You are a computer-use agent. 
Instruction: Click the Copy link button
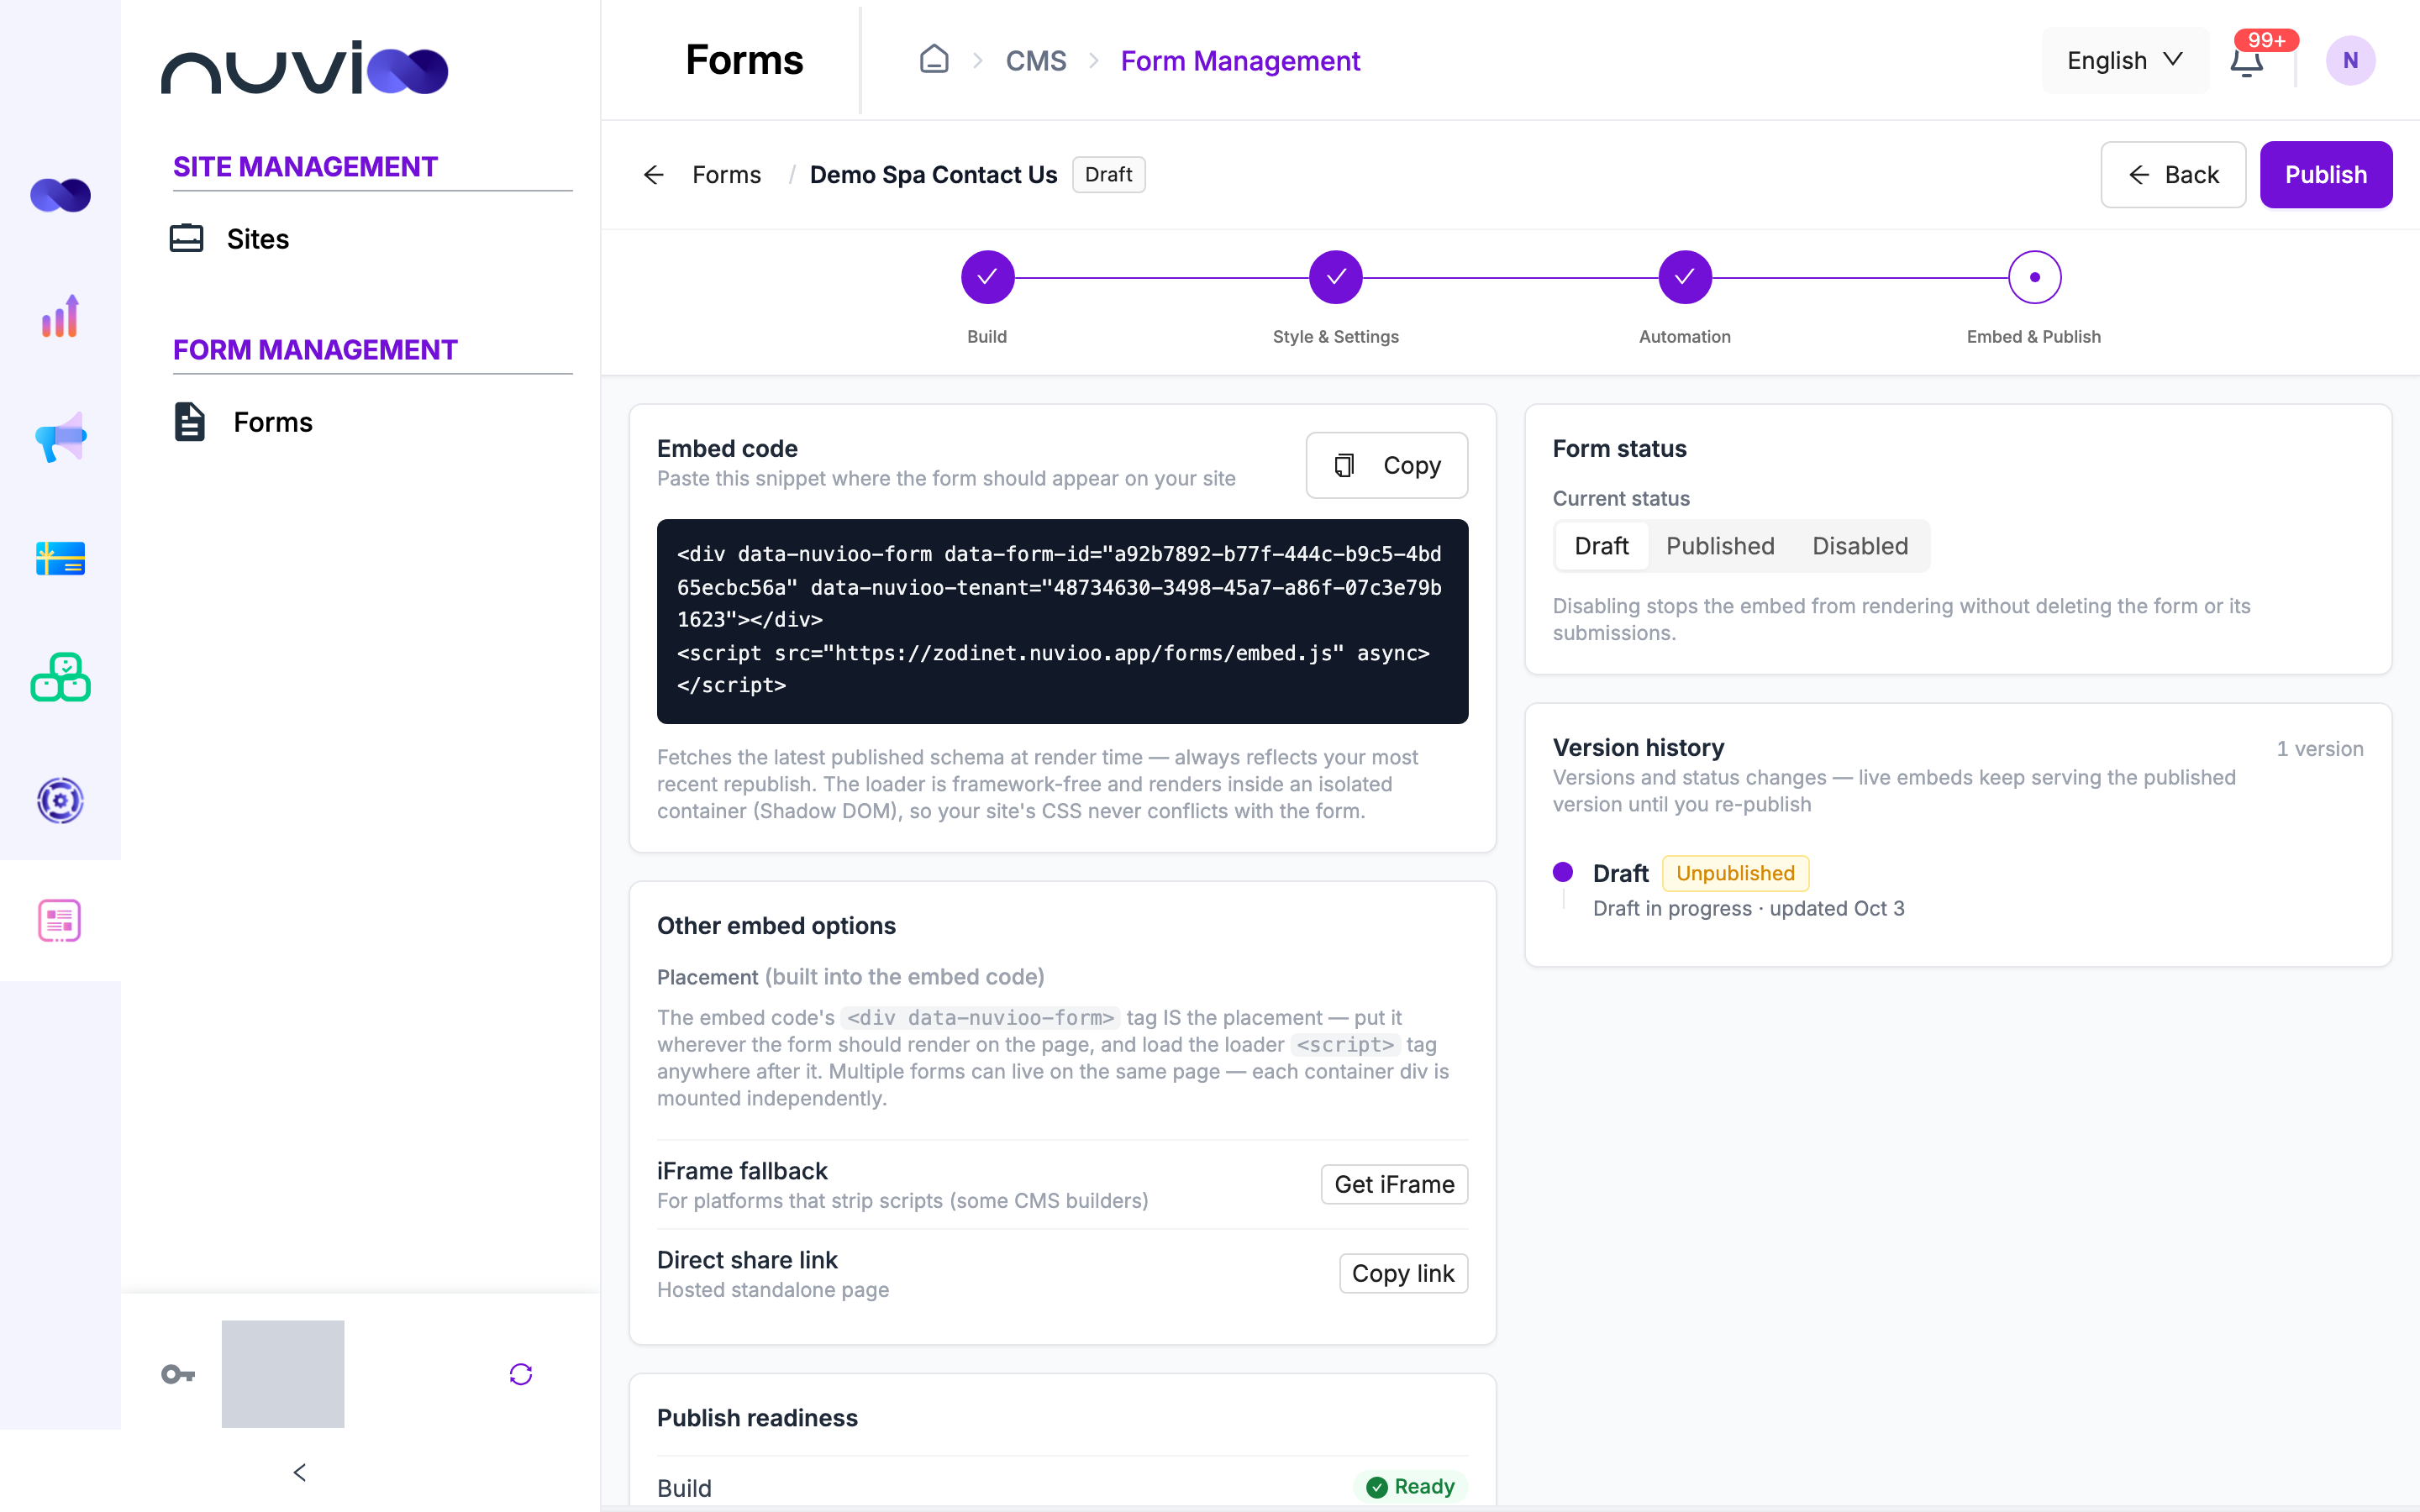coord(1403,1273)
